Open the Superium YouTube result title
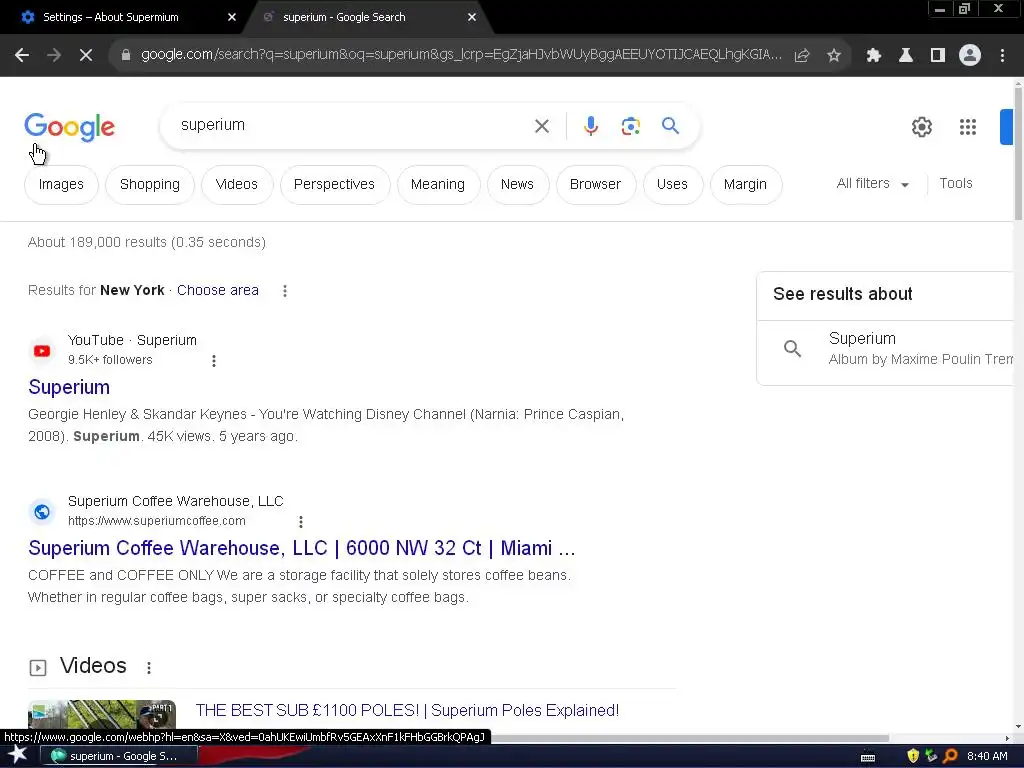 coord(69,387)
